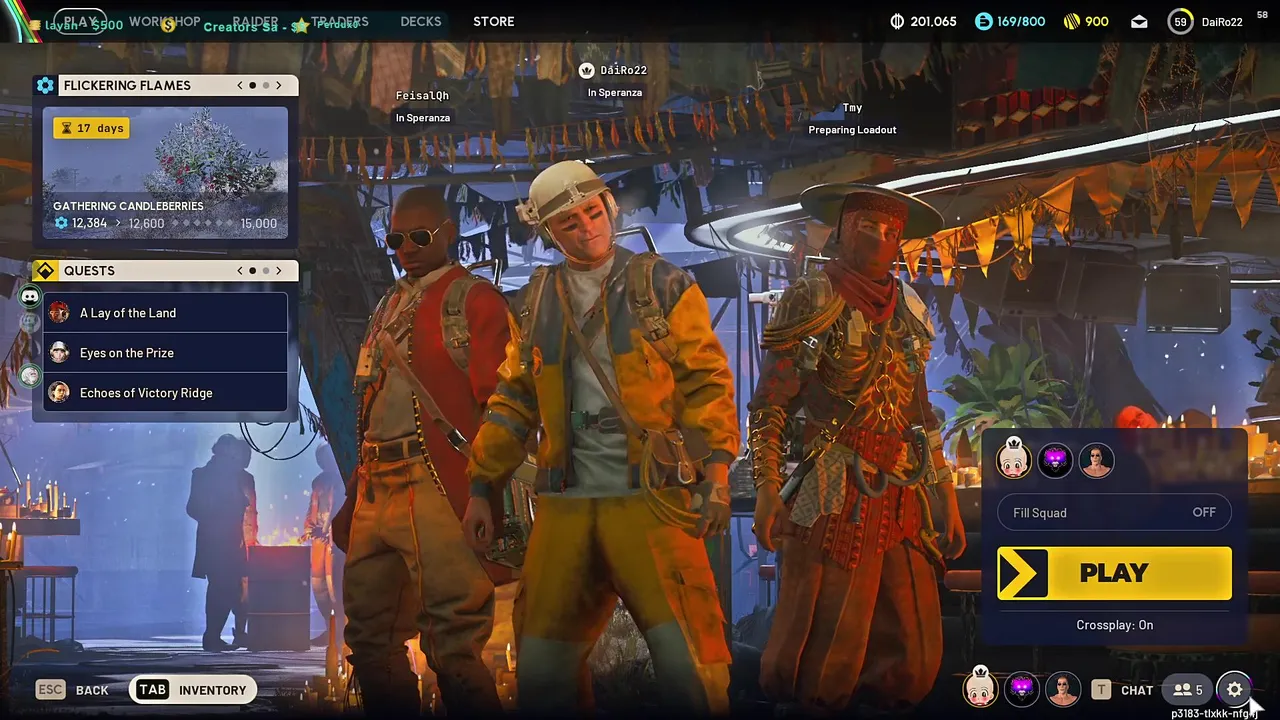1280x720 pixels.
Task: Select the sunglasses man avatar in play panel
Action: [x=1096, y=460]
